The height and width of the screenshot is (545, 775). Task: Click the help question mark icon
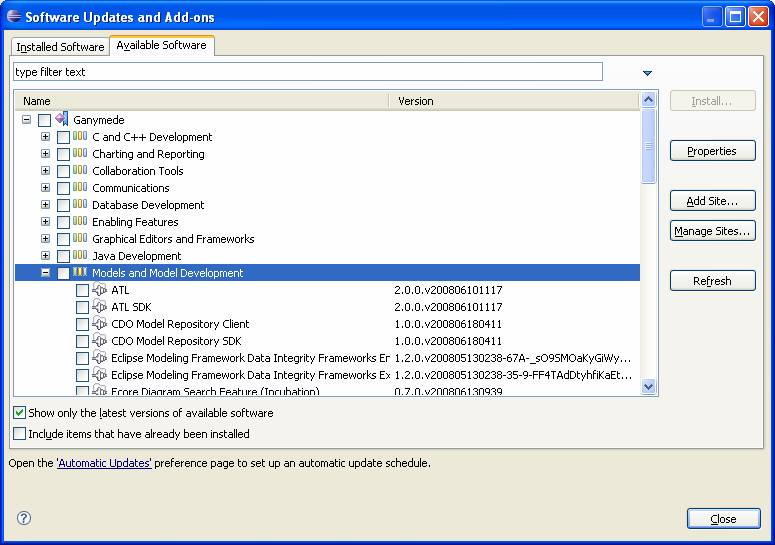pos(24,518)
